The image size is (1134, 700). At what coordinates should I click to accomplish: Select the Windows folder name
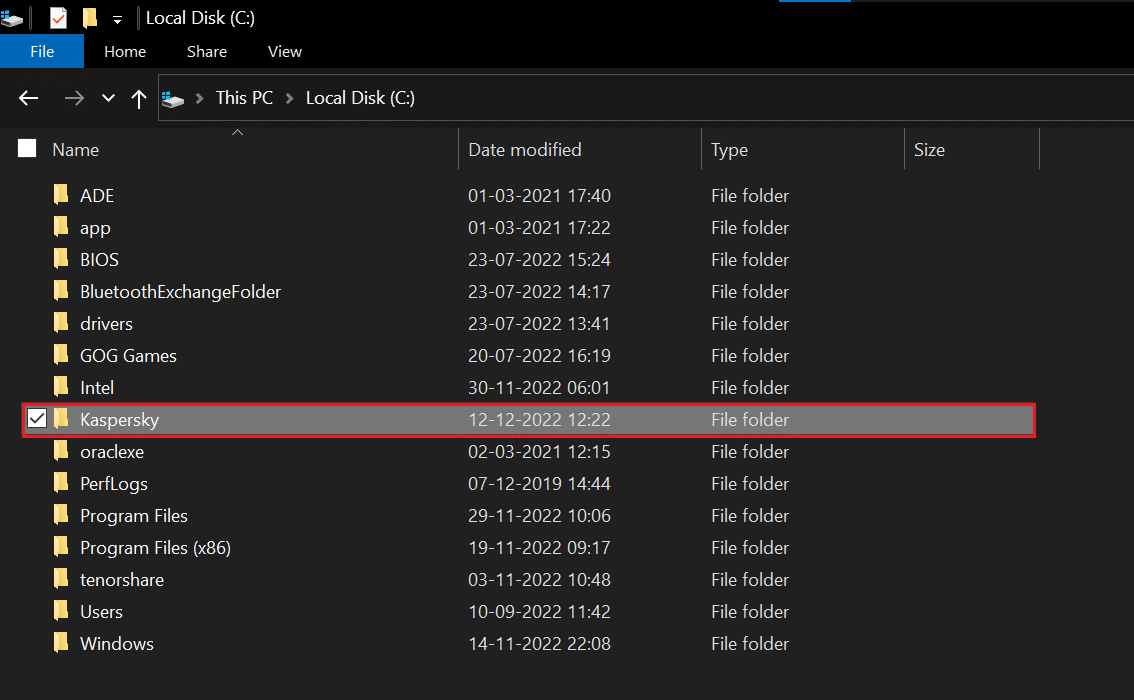click(116, 644)
